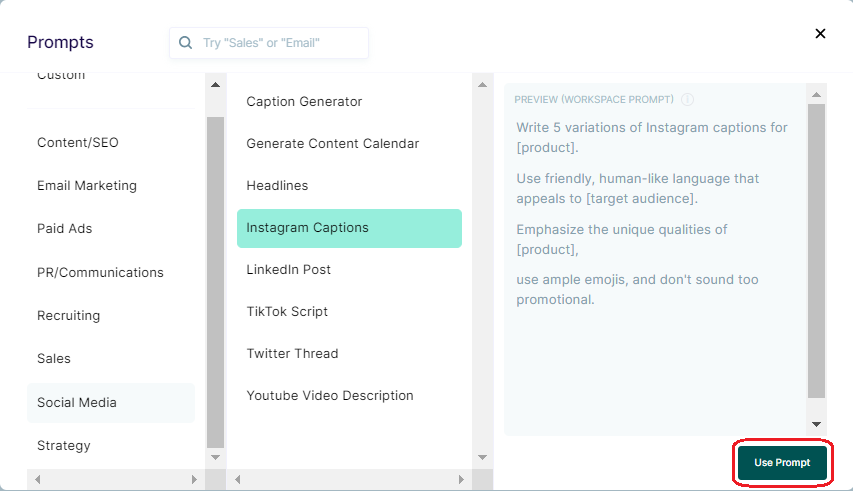Focus the prompt search field
Image resolution: width=853 pixels, height=491 pixels.
point(269,43)
